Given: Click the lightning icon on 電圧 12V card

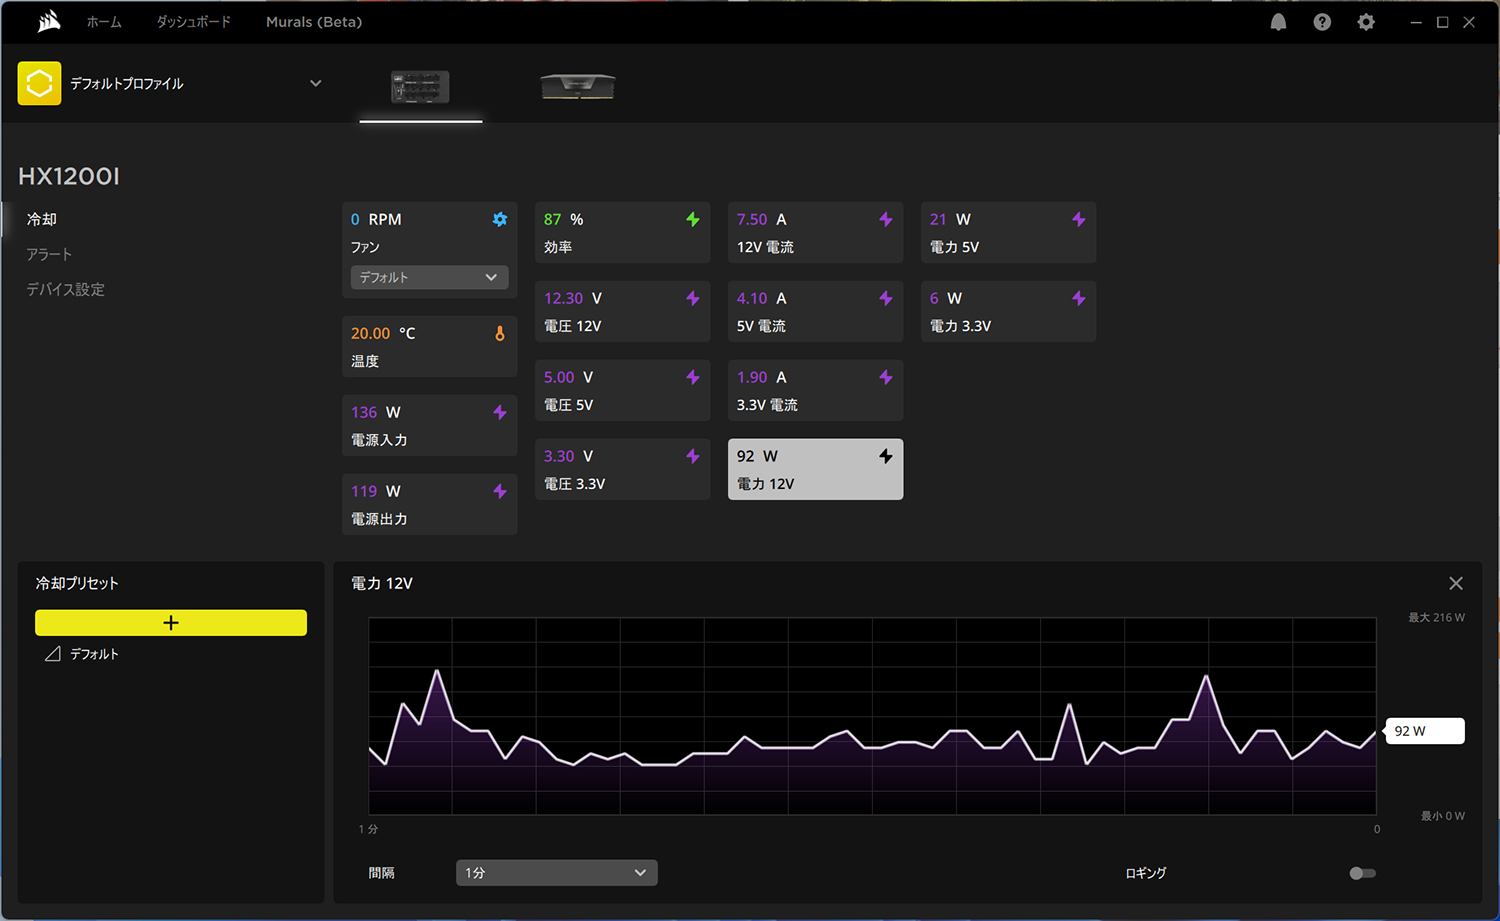Looking at the screenshot, I should [x=693, y=298].
